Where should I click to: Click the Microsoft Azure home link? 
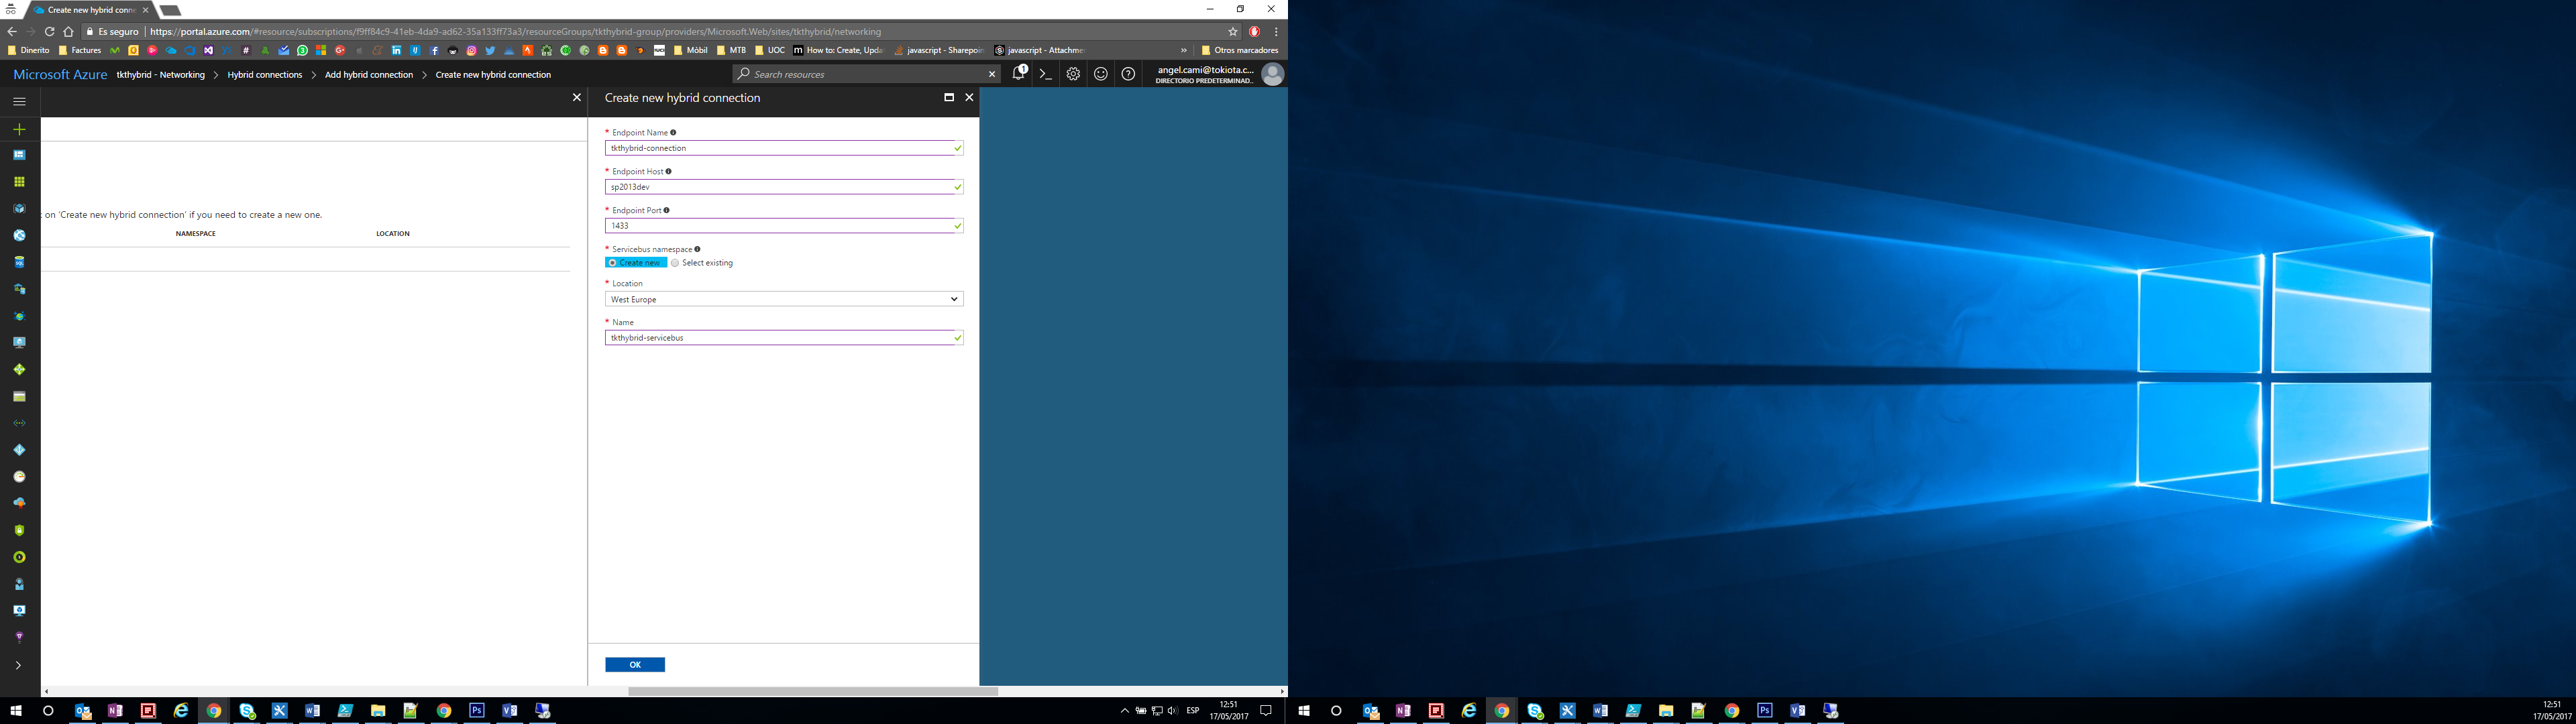coord(60,75)
